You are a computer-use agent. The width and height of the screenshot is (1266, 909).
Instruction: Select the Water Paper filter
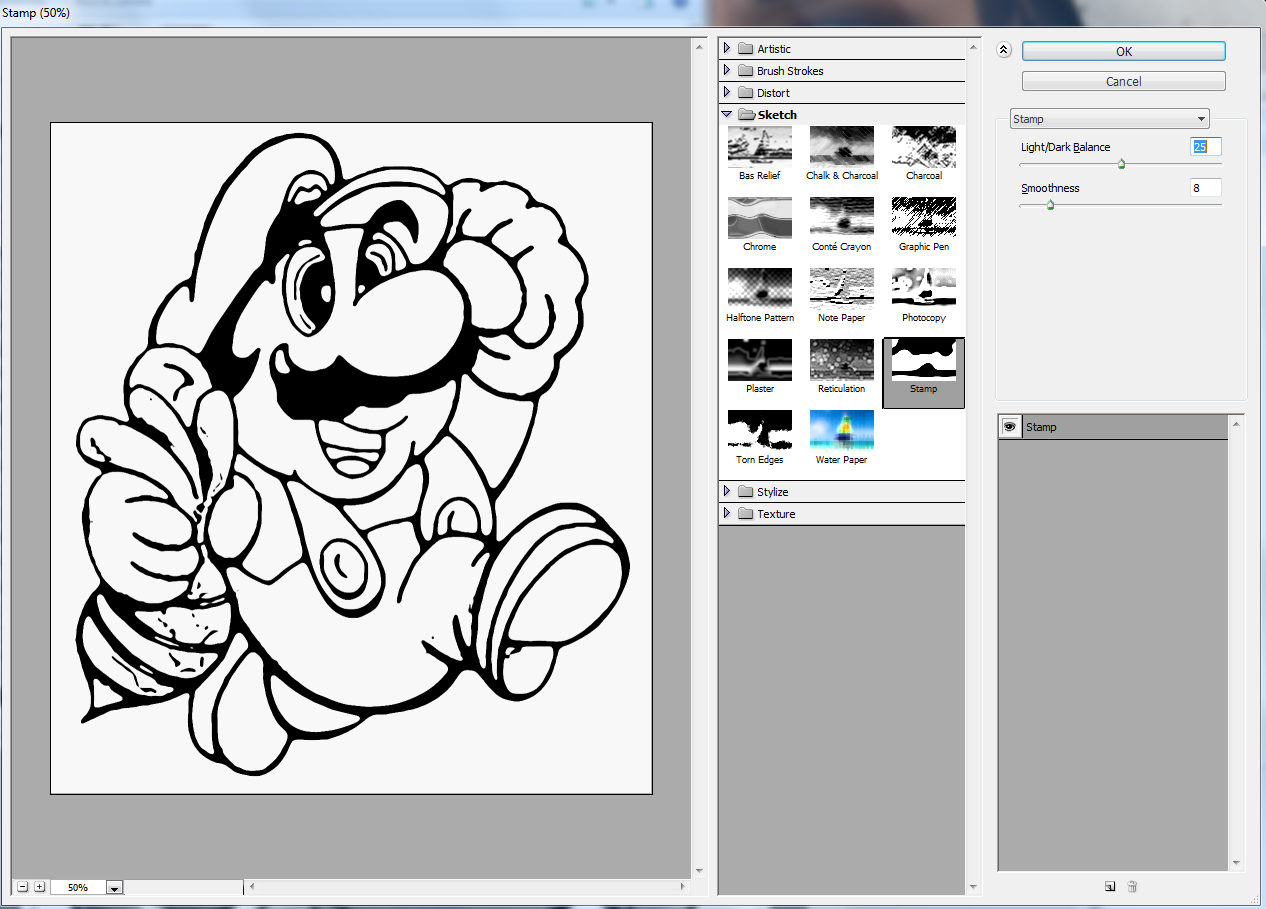click(841, 430)
